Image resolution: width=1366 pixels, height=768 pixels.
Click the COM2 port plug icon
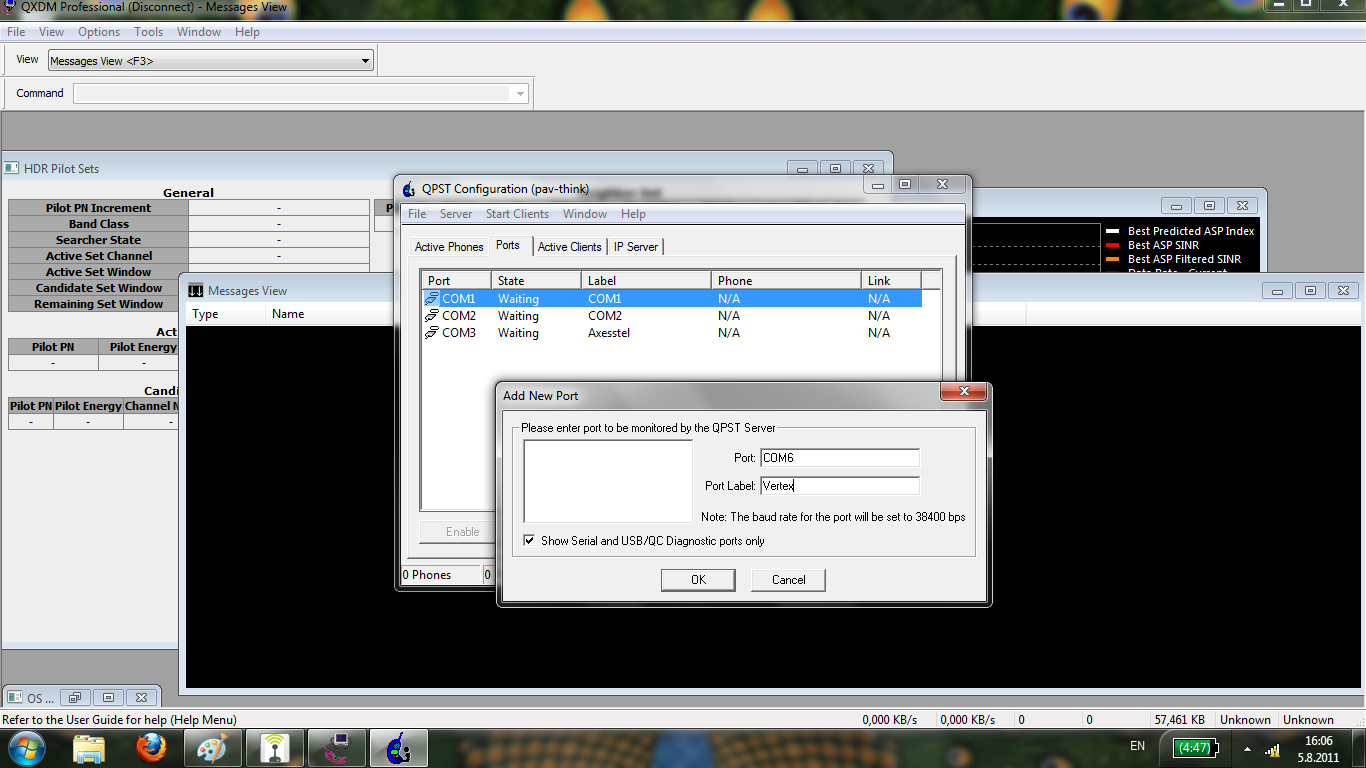[x=432, y=316]
